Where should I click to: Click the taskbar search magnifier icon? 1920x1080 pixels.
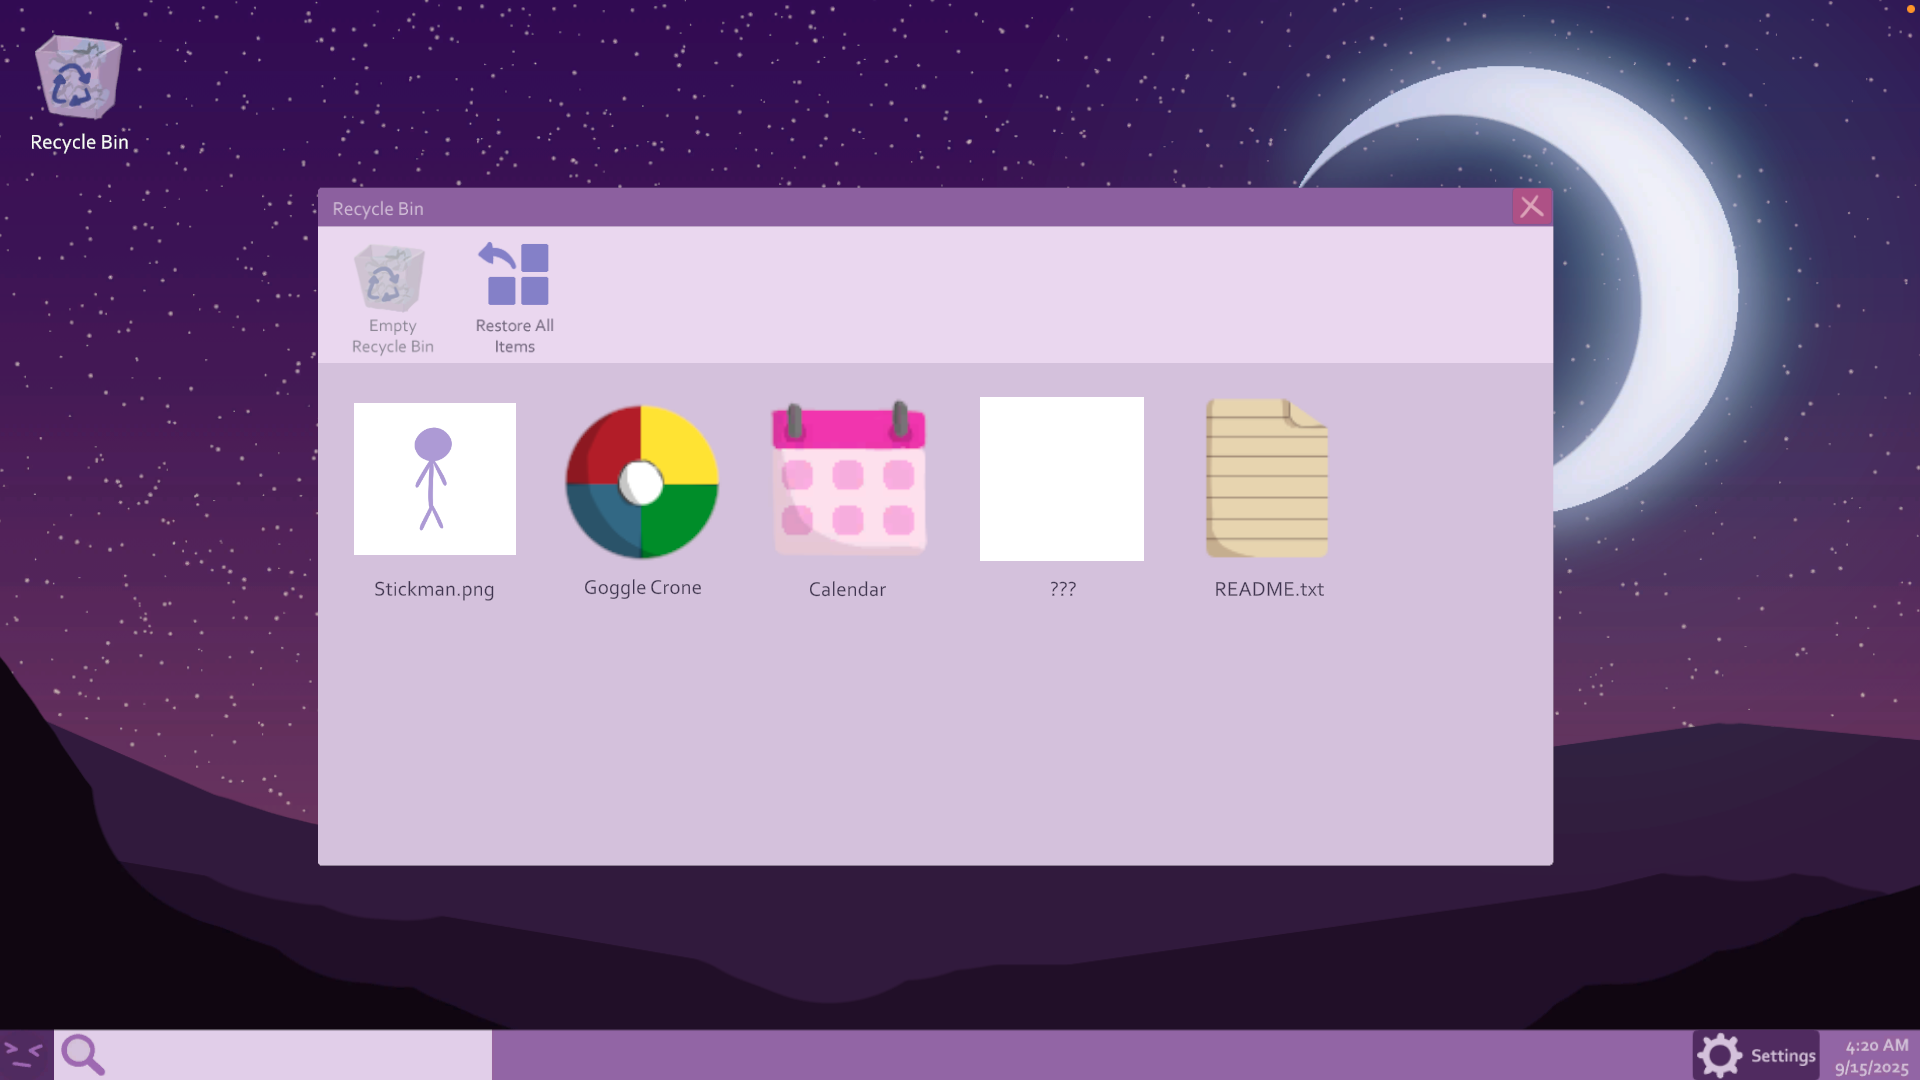point(82,1055)
